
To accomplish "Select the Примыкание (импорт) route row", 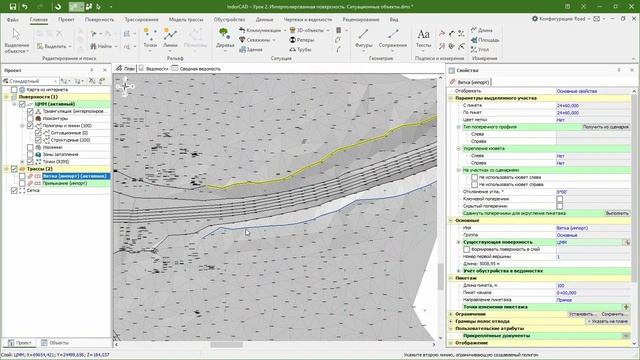I will [64, 184].
